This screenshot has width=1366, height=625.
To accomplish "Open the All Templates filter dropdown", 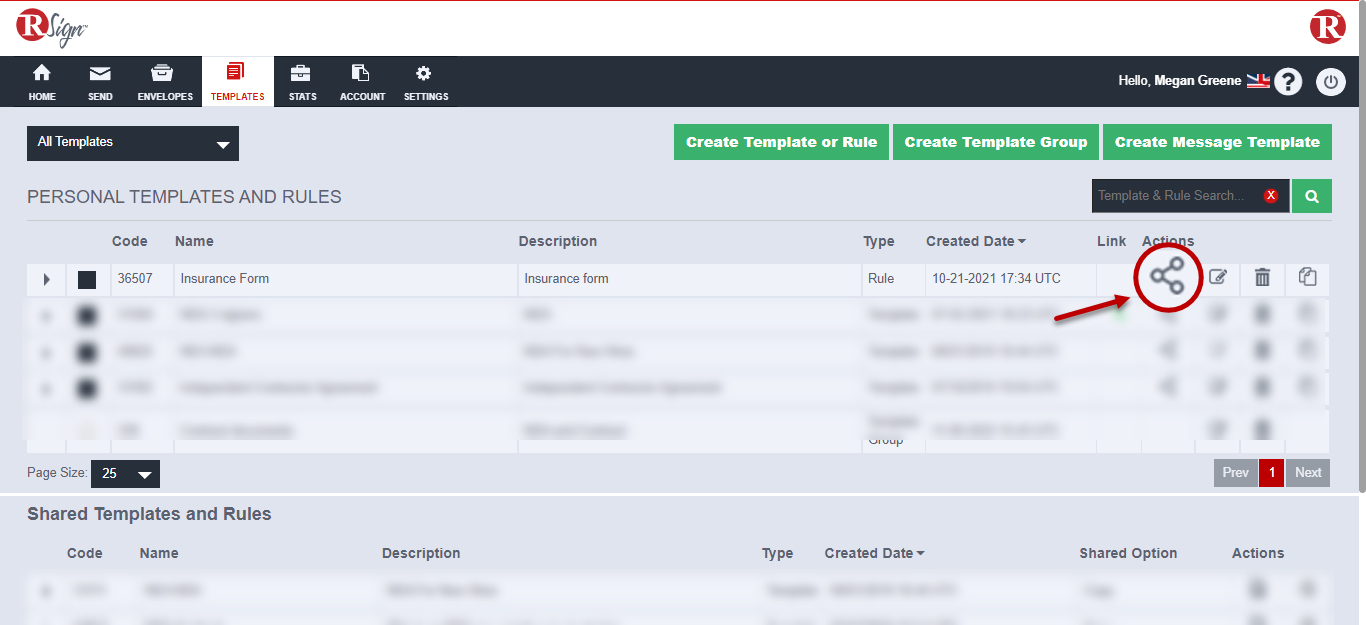I will (133, 143).
